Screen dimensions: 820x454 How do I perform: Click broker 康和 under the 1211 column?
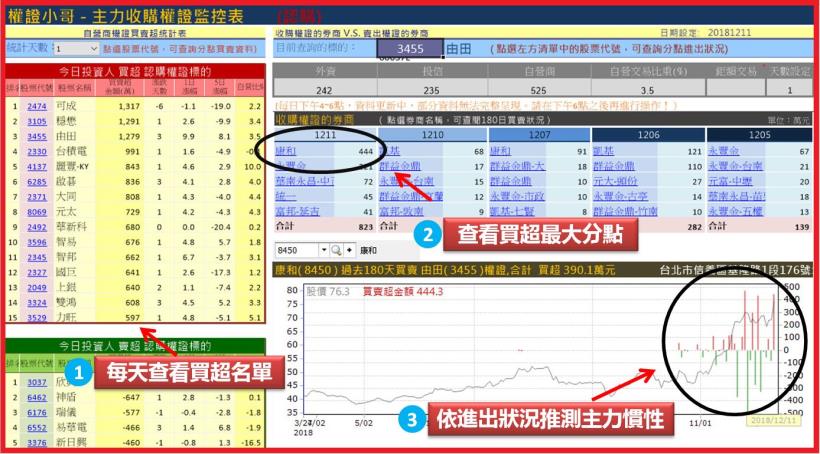tap(286, 152)
